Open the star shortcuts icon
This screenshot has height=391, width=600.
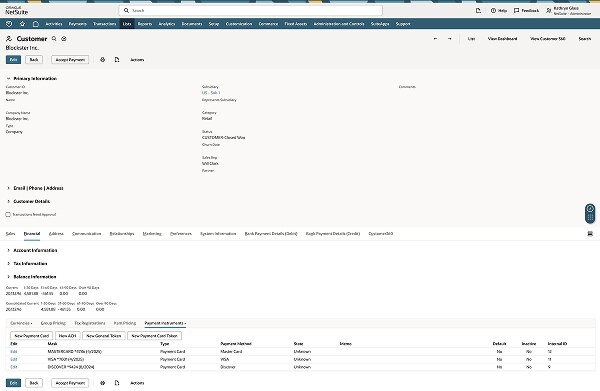(x=23, y=24)
